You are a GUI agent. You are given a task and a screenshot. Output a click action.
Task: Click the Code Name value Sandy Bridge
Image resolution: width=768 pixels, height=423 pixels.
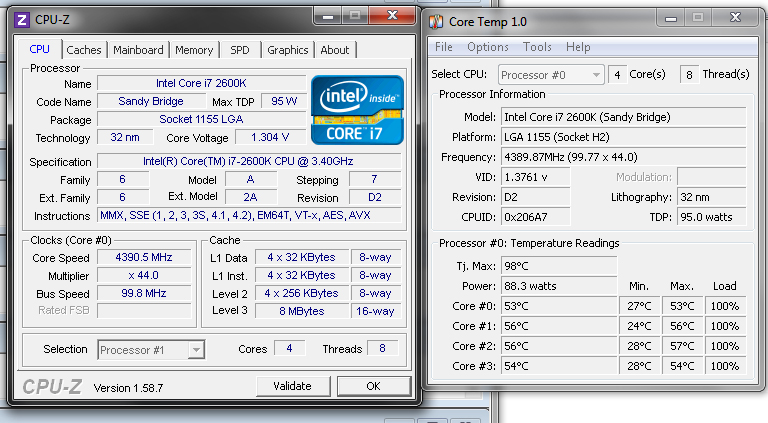(151, 101)
